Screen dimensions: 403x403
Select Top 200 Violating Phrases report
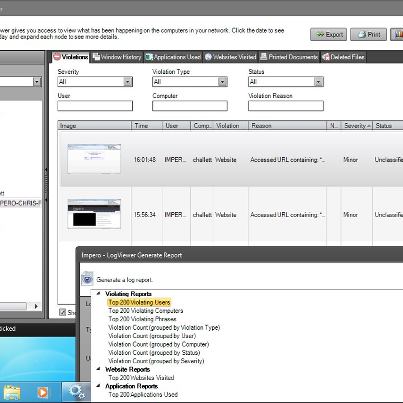tap(142, 319)
